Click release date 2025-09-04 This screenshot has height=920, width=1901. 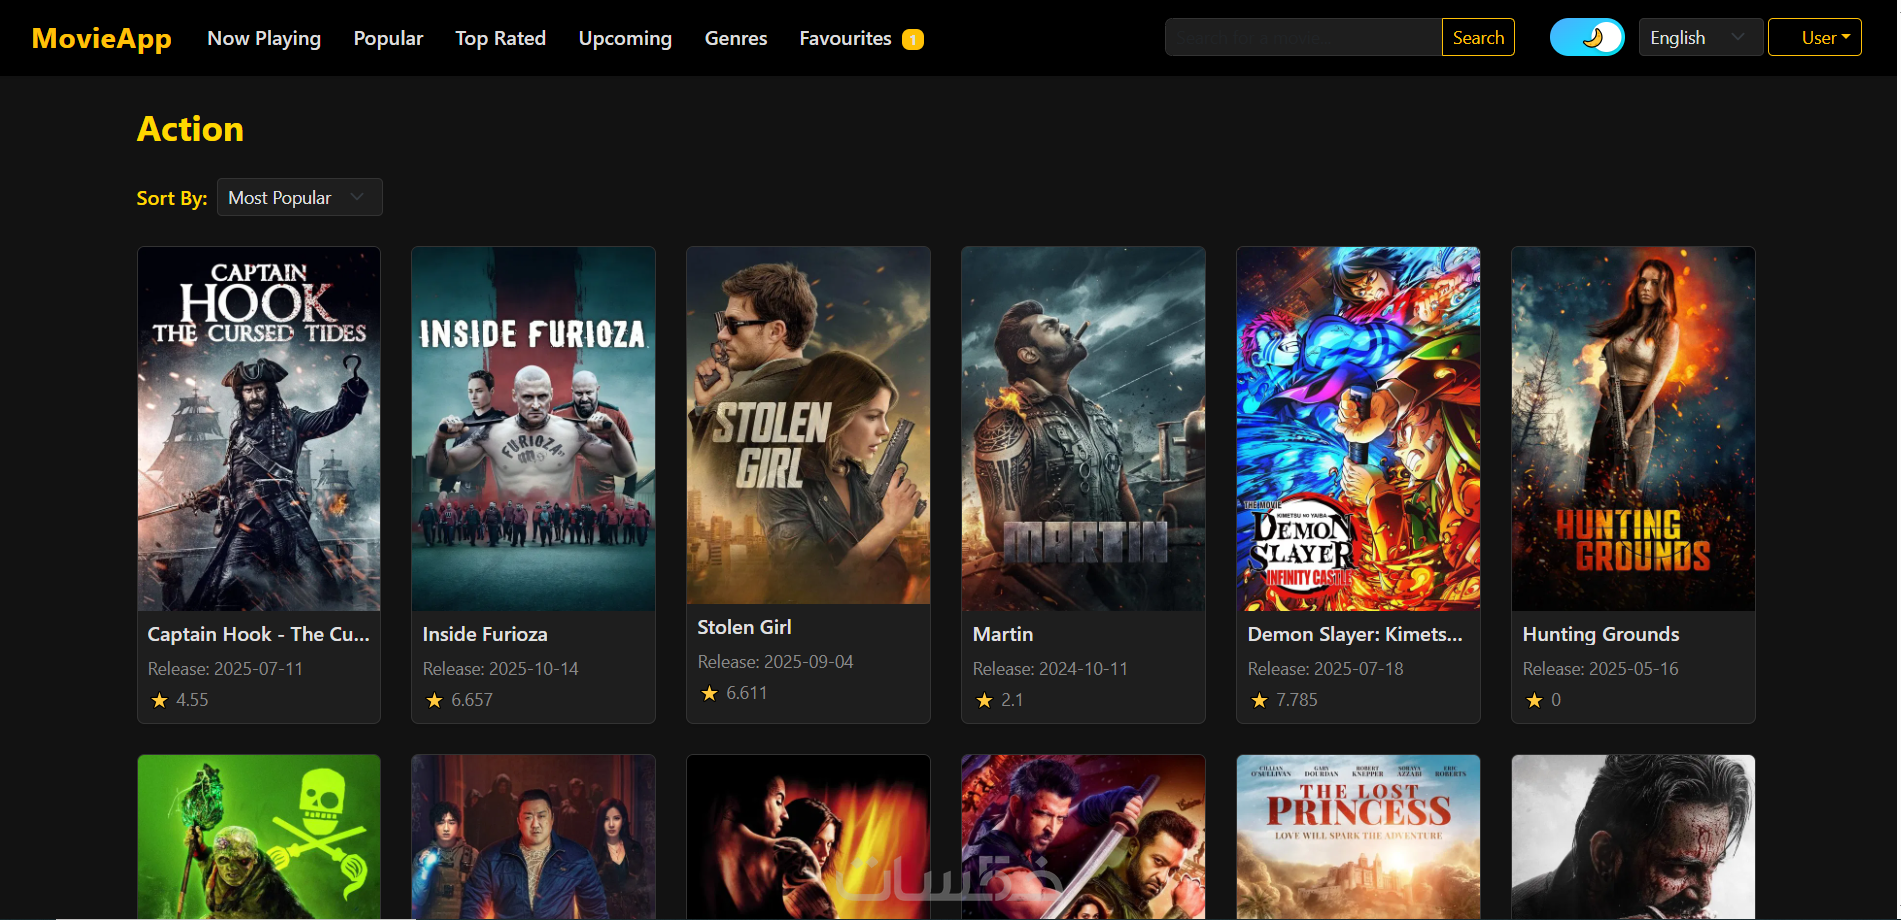pyautogui.click(x=775, y=662)
